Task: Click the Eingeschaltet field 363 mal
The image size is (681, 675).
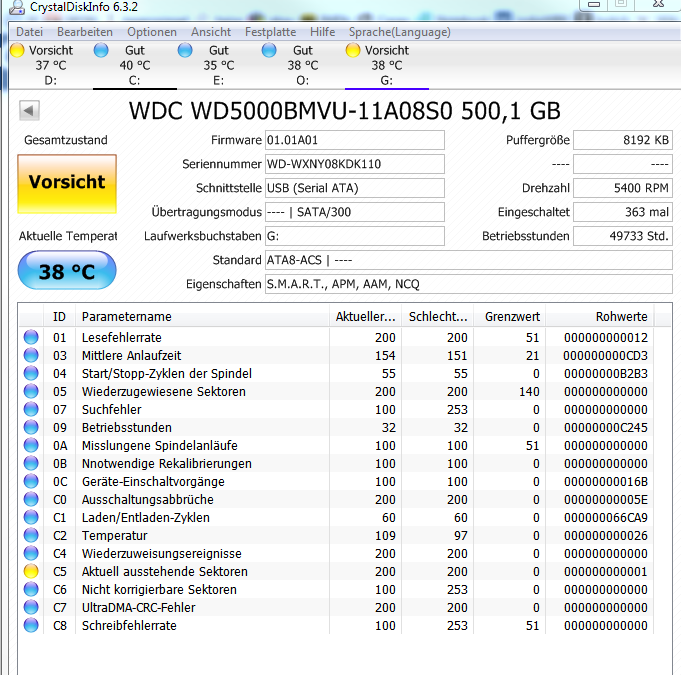Action: pos(623,212)
